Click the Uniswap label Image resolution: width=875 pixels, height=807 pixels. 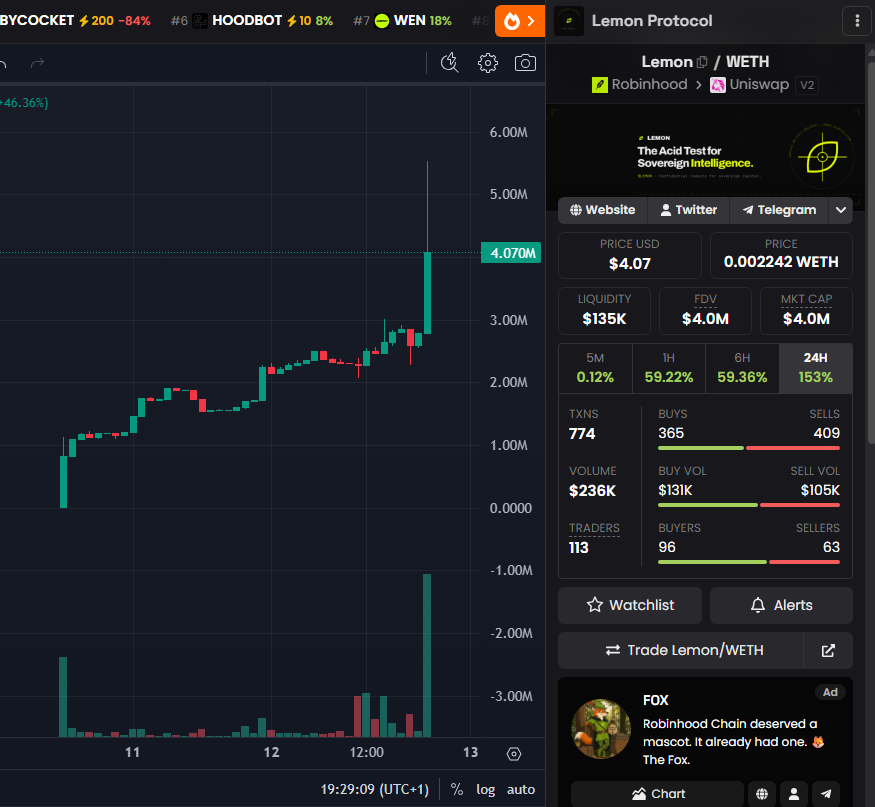point(759,85)
